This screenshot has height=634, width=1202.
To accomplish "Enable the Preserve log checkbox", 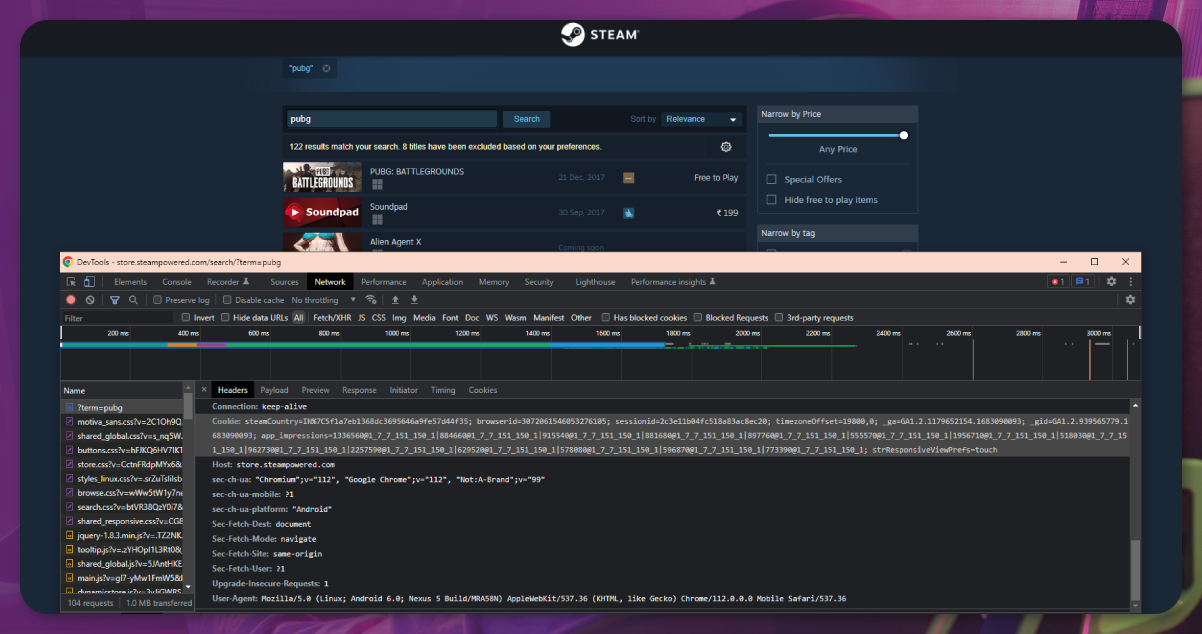I will click(x=158, y=300).
